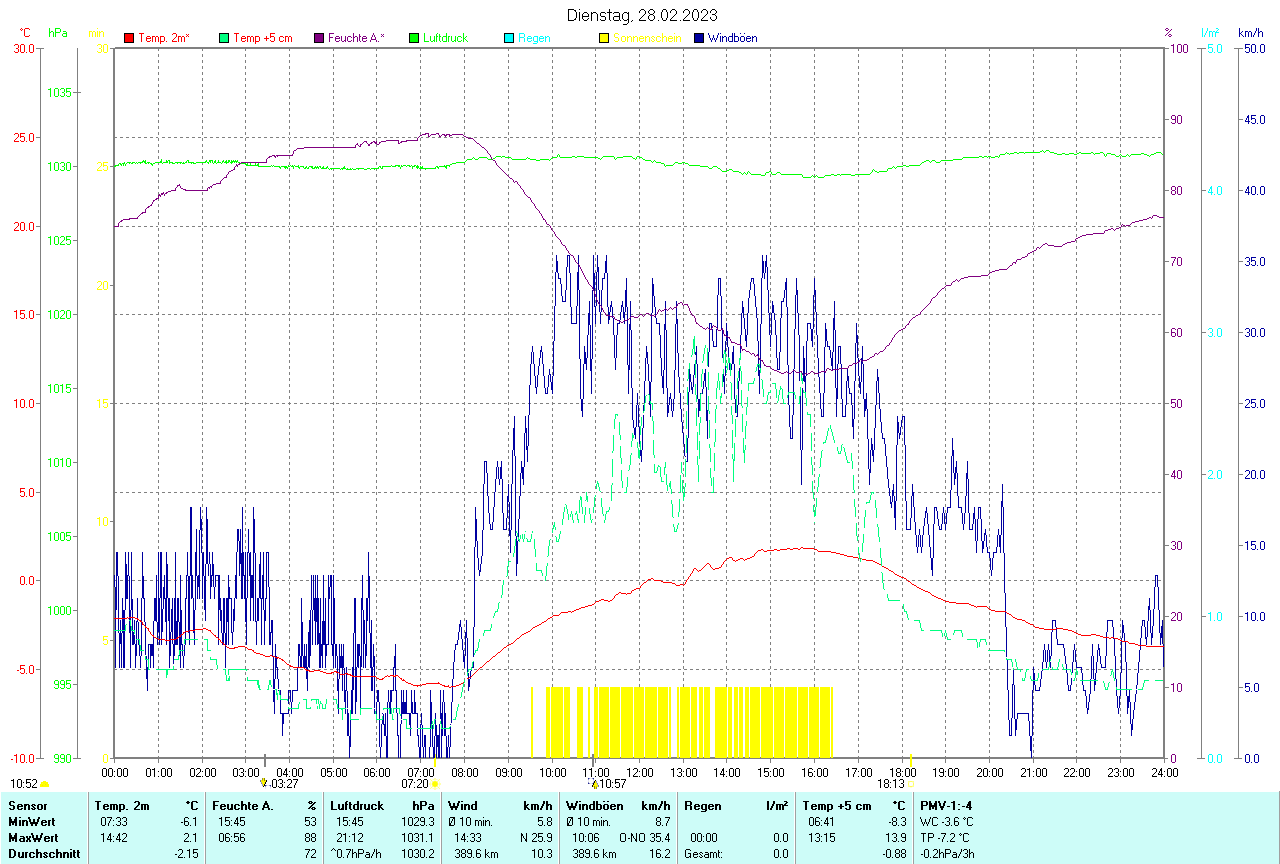Image resolution: width=1280 pixels, height=864 pixels.
Task: Click the 00:00 time axis label
Action: (115, 772)
